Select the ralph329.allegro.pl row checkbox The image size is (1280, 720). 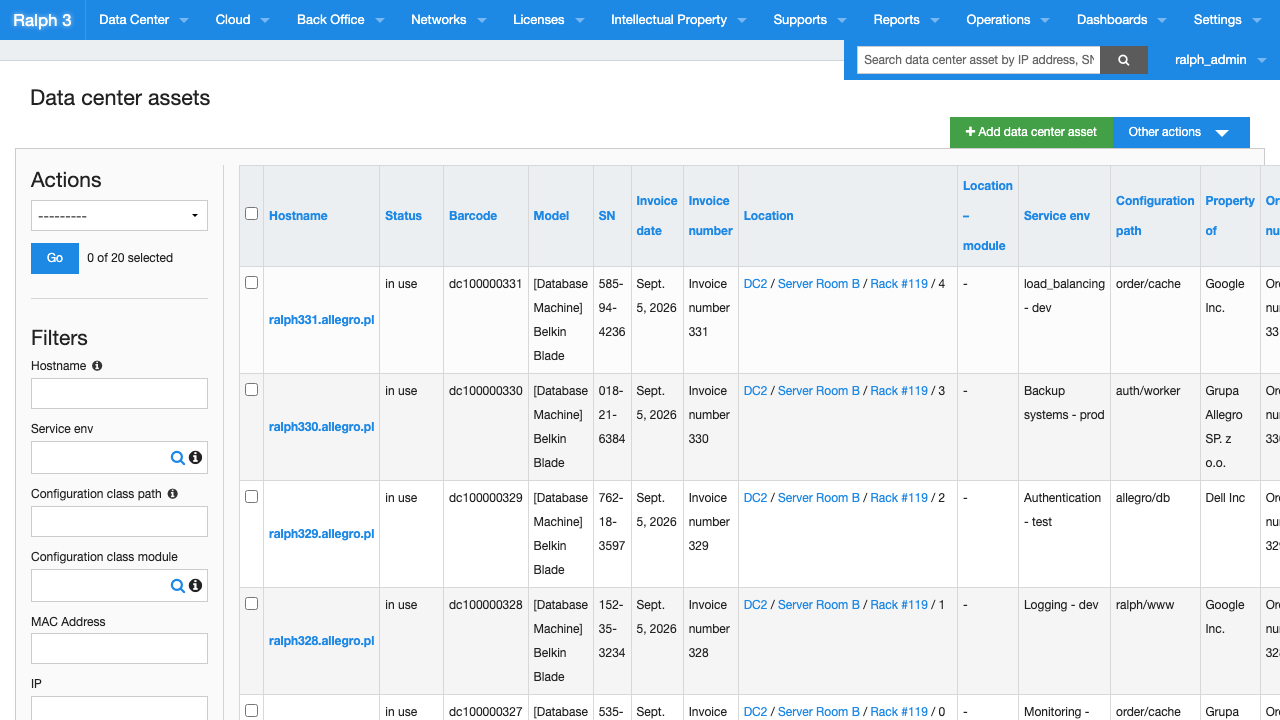(x=251, y=496)
